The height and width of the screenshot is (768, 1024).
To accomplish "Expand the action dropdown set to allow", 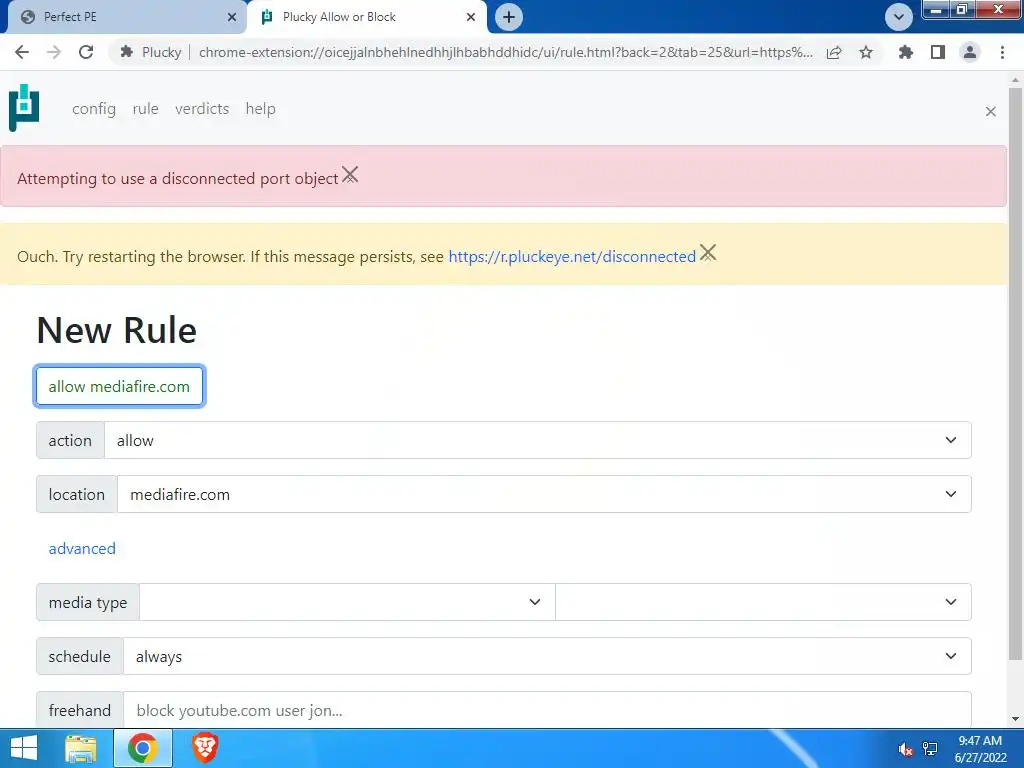I will [537, 440].
